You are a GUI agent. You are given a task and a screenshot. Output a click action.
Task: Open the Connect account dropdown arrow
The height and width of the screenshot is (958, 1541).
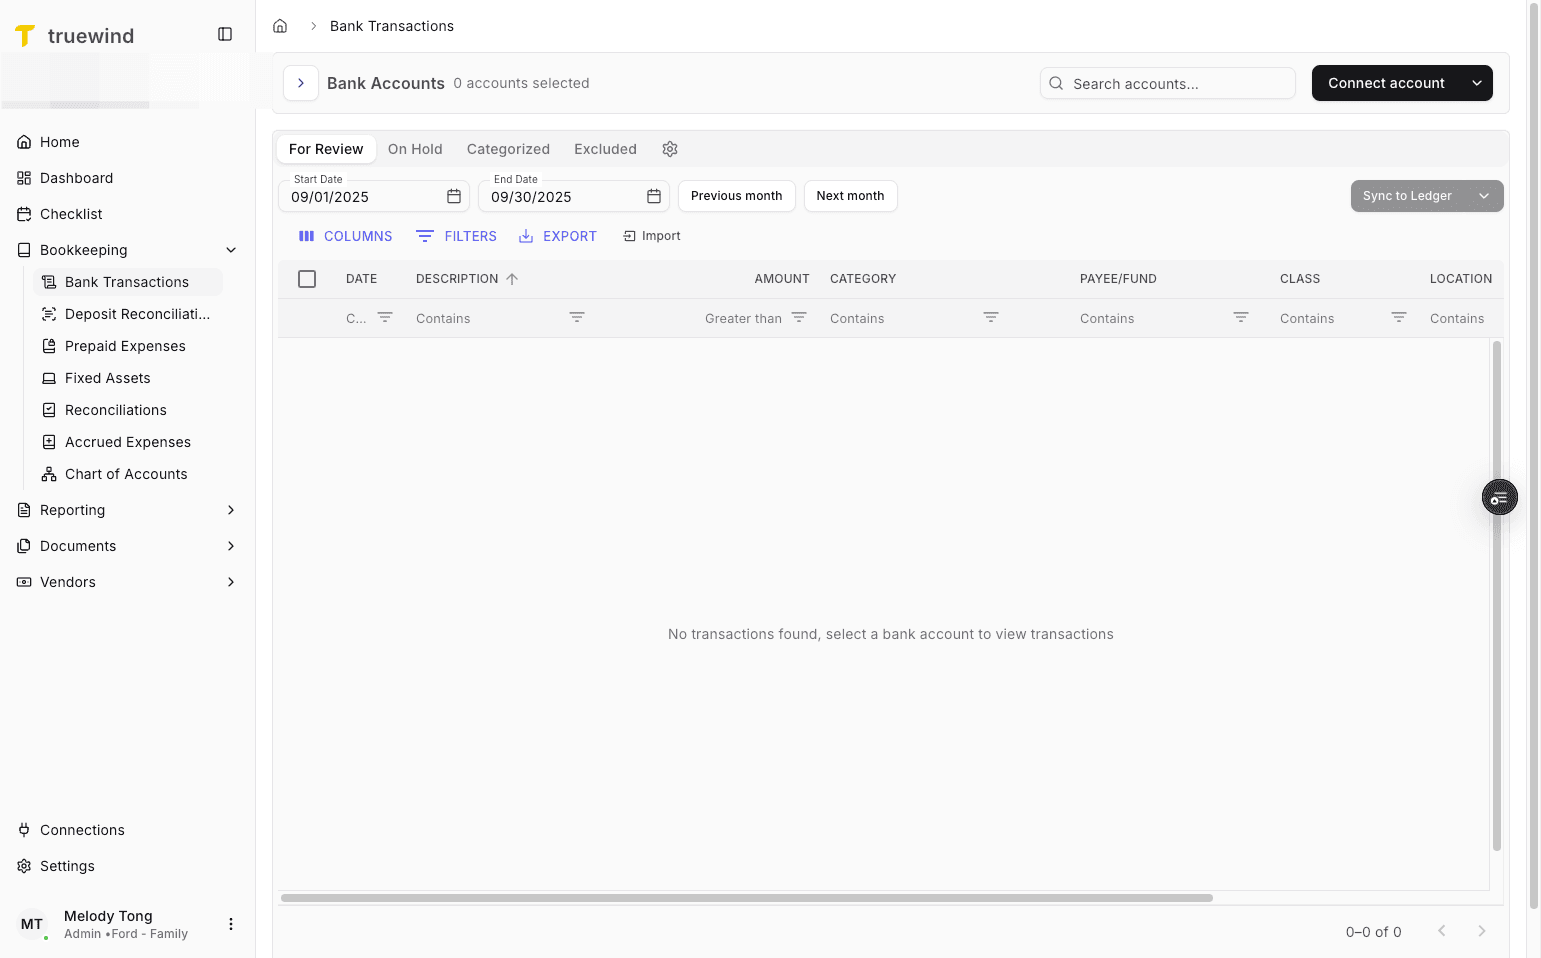tap(1477, 83)
